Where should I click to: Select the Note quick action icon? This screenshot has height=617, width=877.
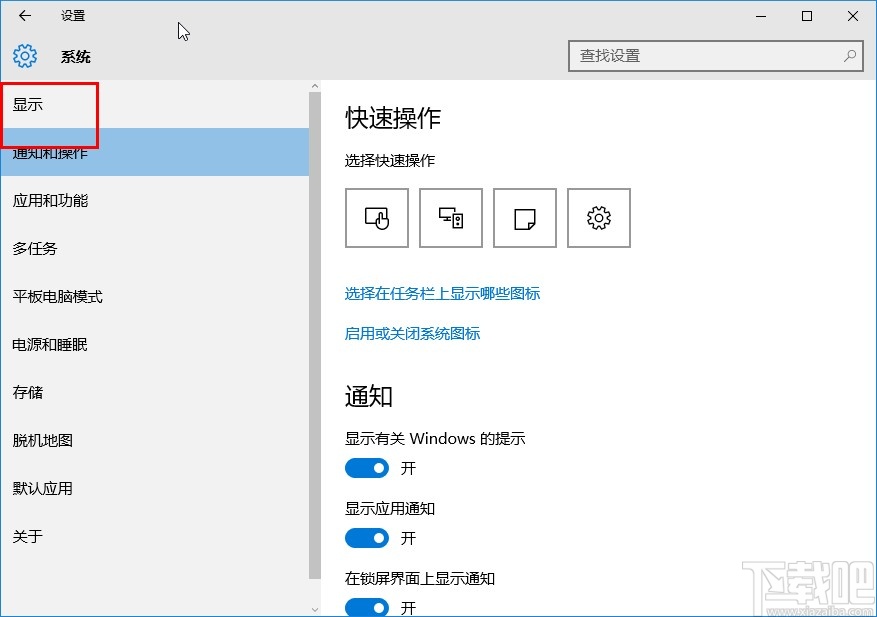tap(524, 217)
